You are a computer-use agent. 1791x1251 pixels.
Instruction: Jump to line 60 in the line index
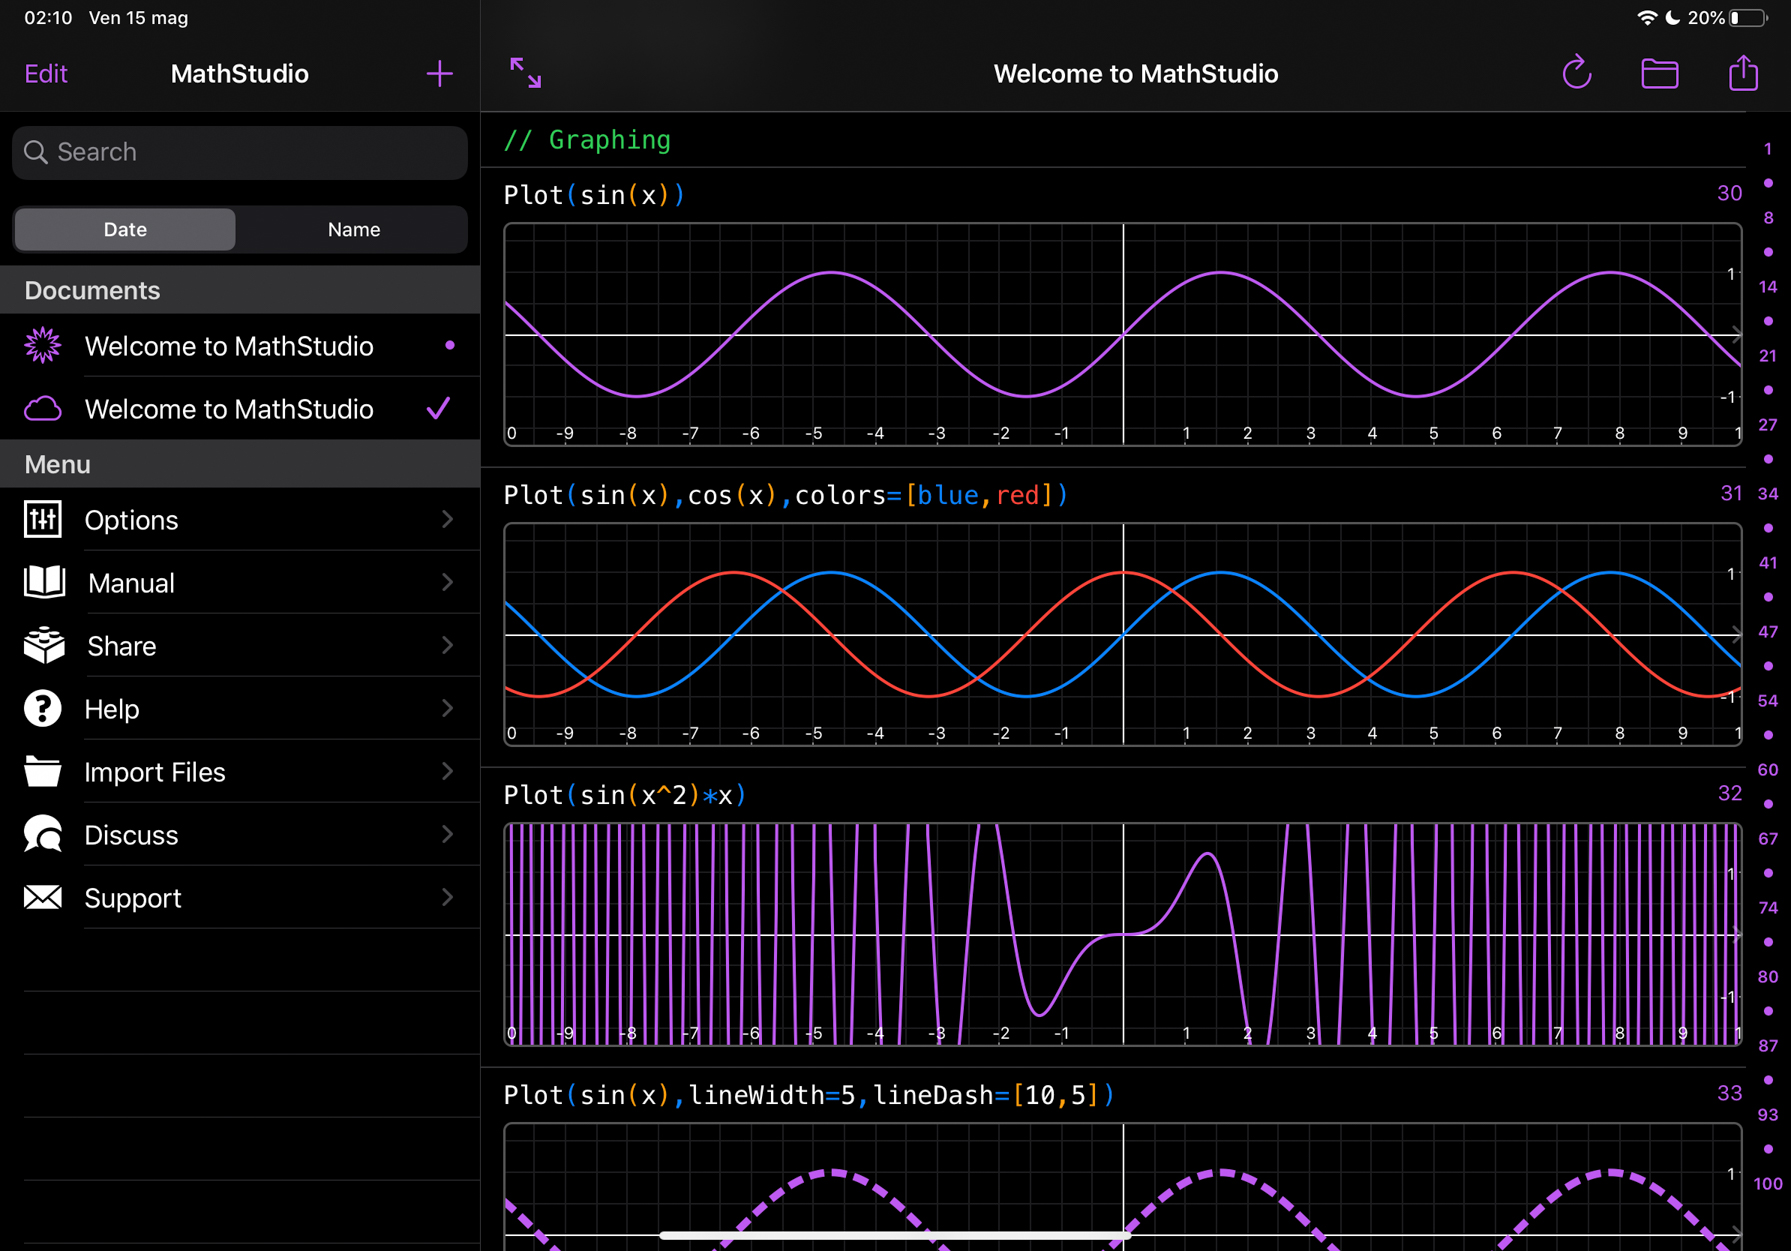click(x=1768, y=770)
